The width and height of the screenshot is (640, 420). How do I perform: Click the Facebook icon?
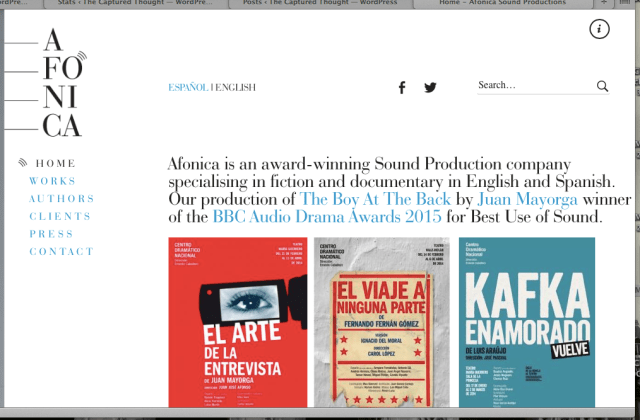[402, 87]
